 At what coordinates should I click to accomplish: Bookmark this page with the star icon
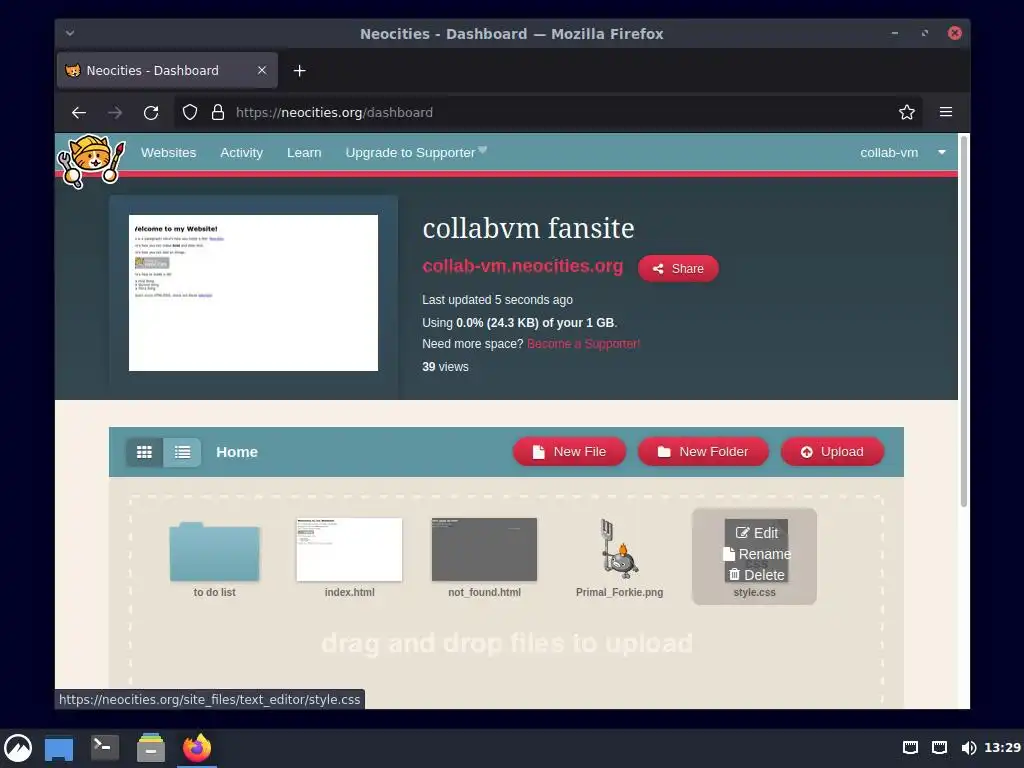906,112
